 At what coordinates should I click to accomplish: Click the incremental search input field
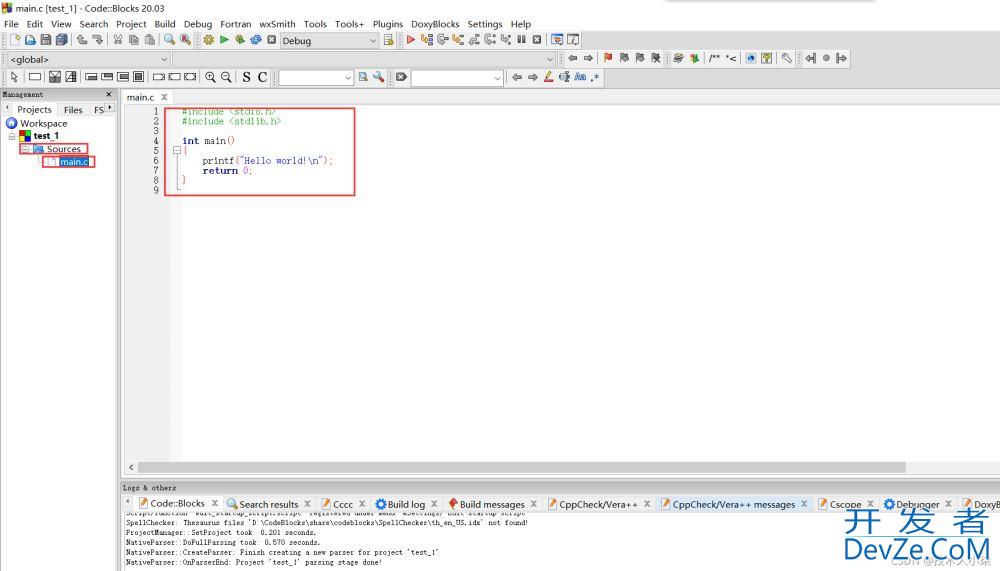[x=452, y=78]
